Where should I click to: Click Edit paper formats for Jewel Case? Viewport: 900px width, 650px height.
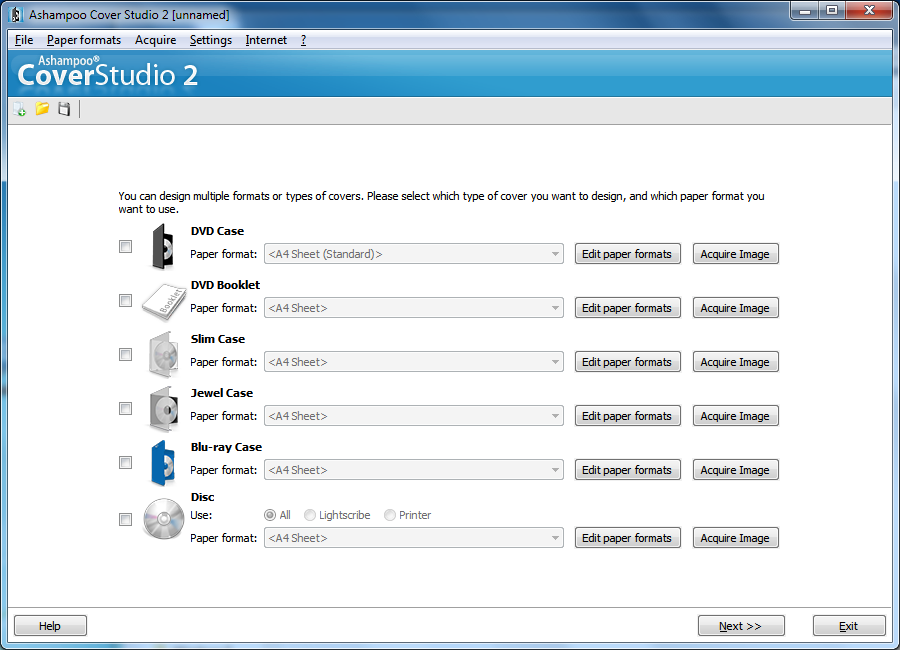(x=627, y=416)
